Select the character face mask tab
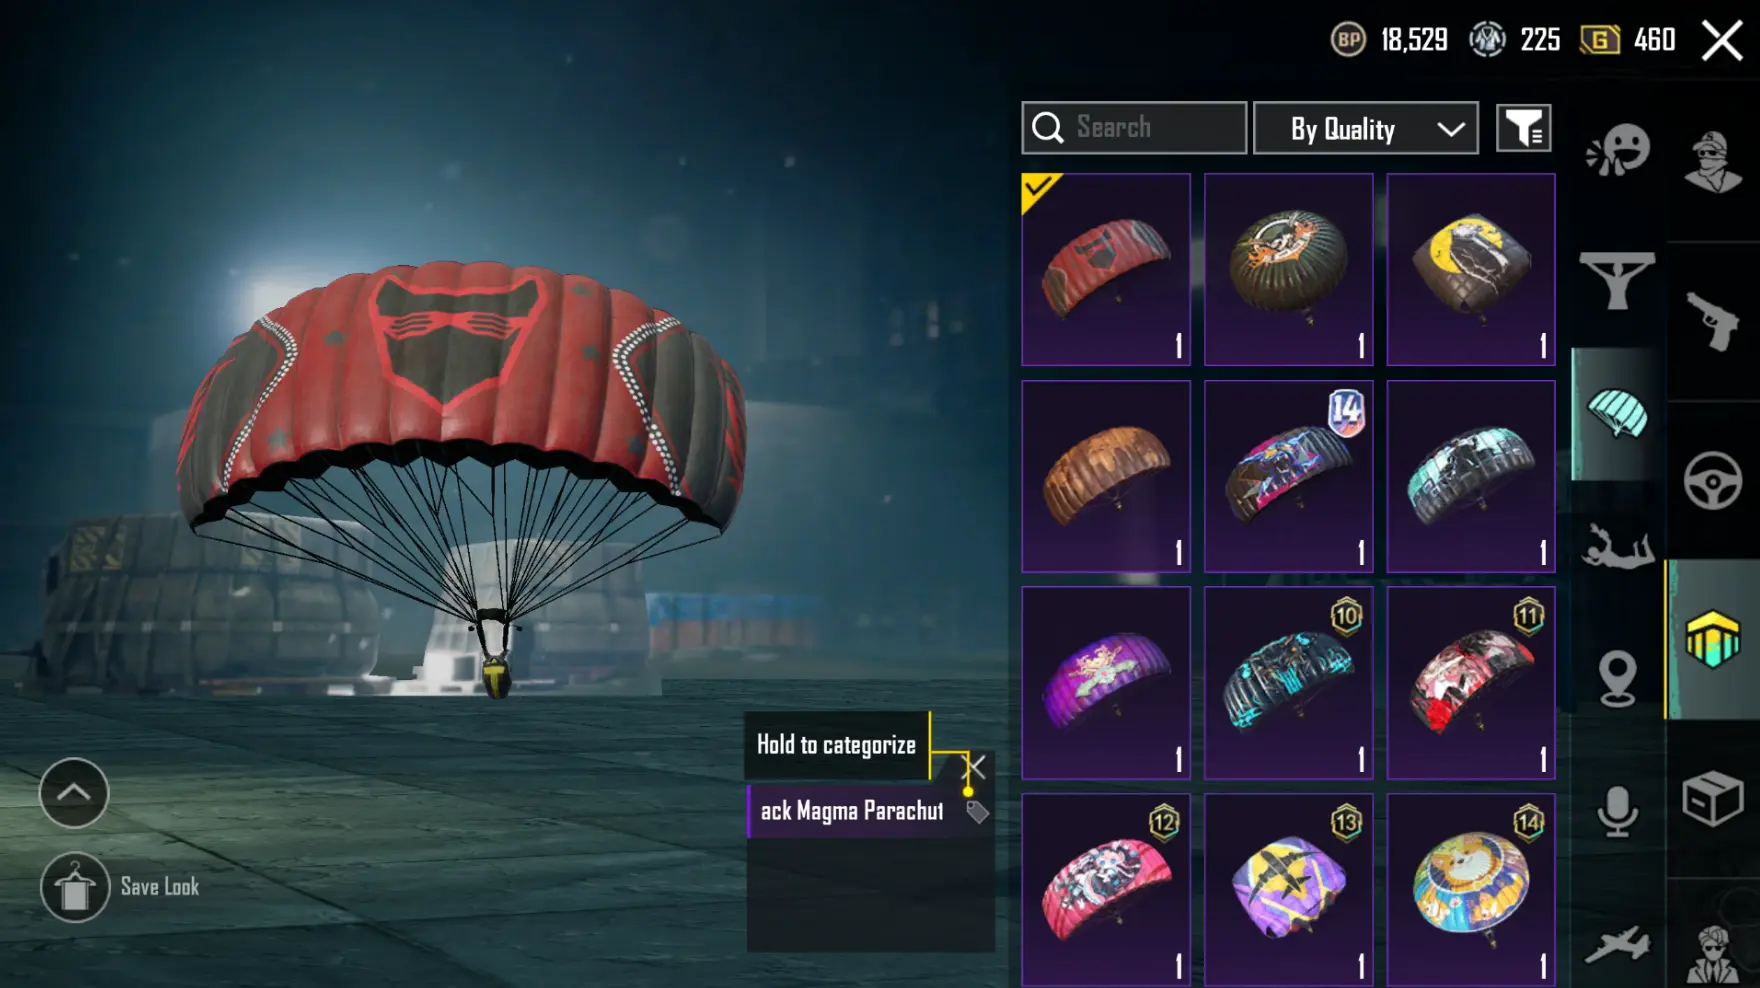 (1713, 160)
